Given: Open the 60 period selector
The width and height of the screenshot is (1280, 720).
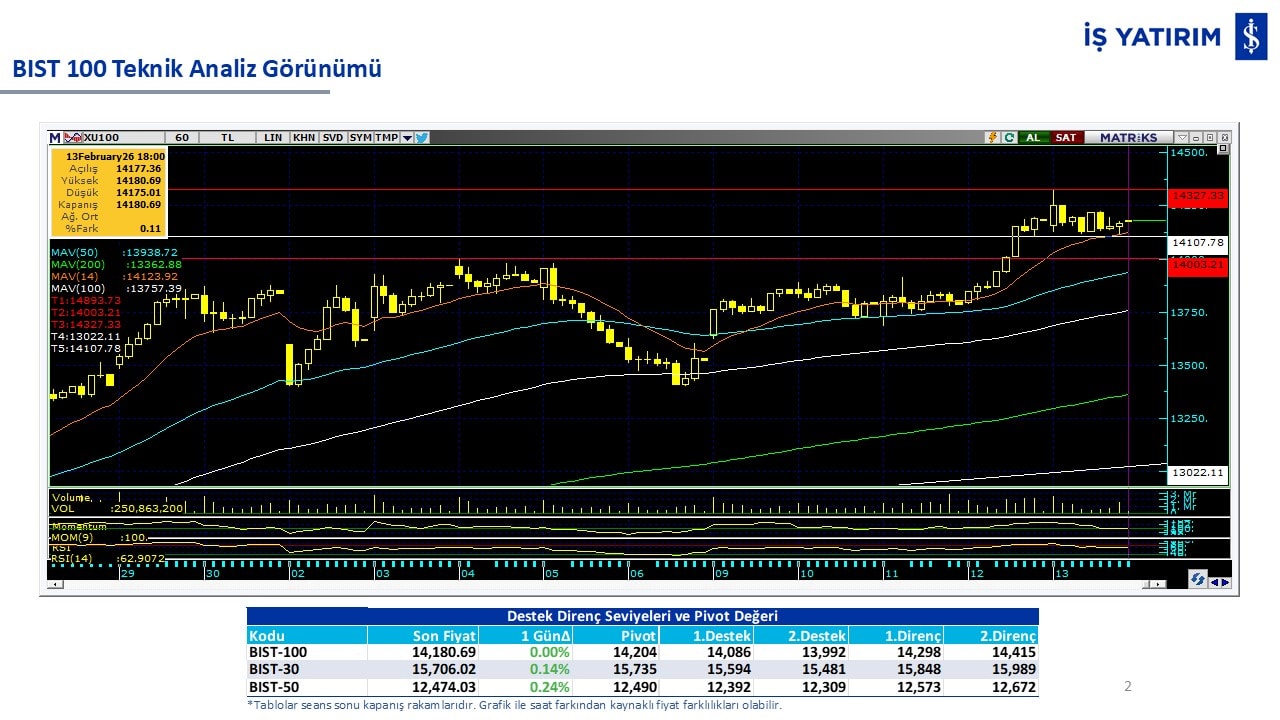Looking at the screenshot, I should (x=181, y=138).
